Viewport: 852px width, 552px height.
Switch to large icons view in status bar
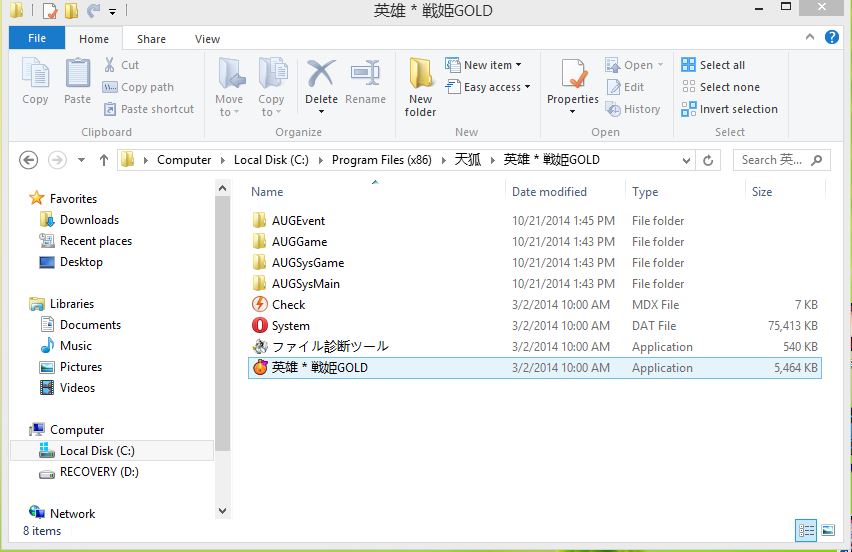coord(828,530)
